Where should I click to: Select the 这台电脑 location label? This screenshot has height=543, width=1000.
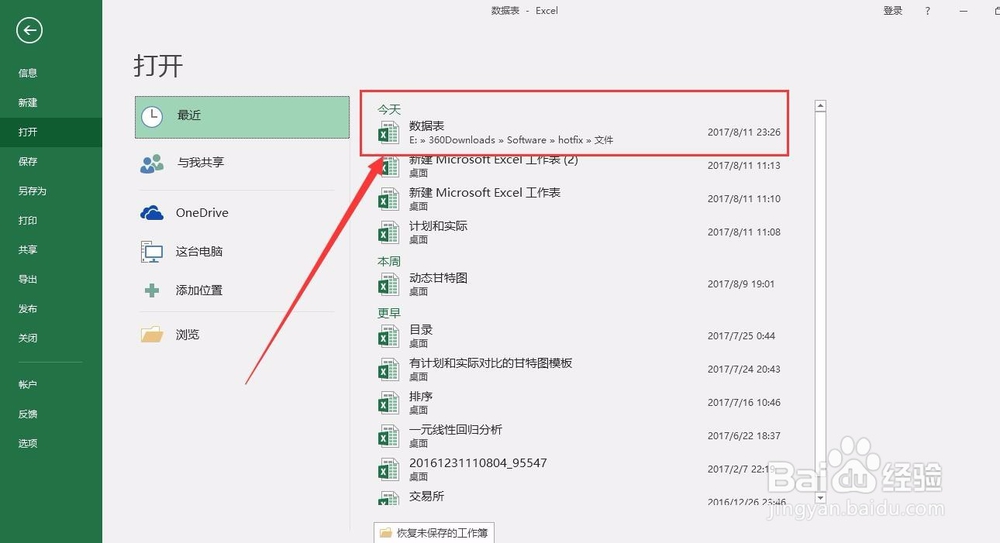click(x=199, y=251)
